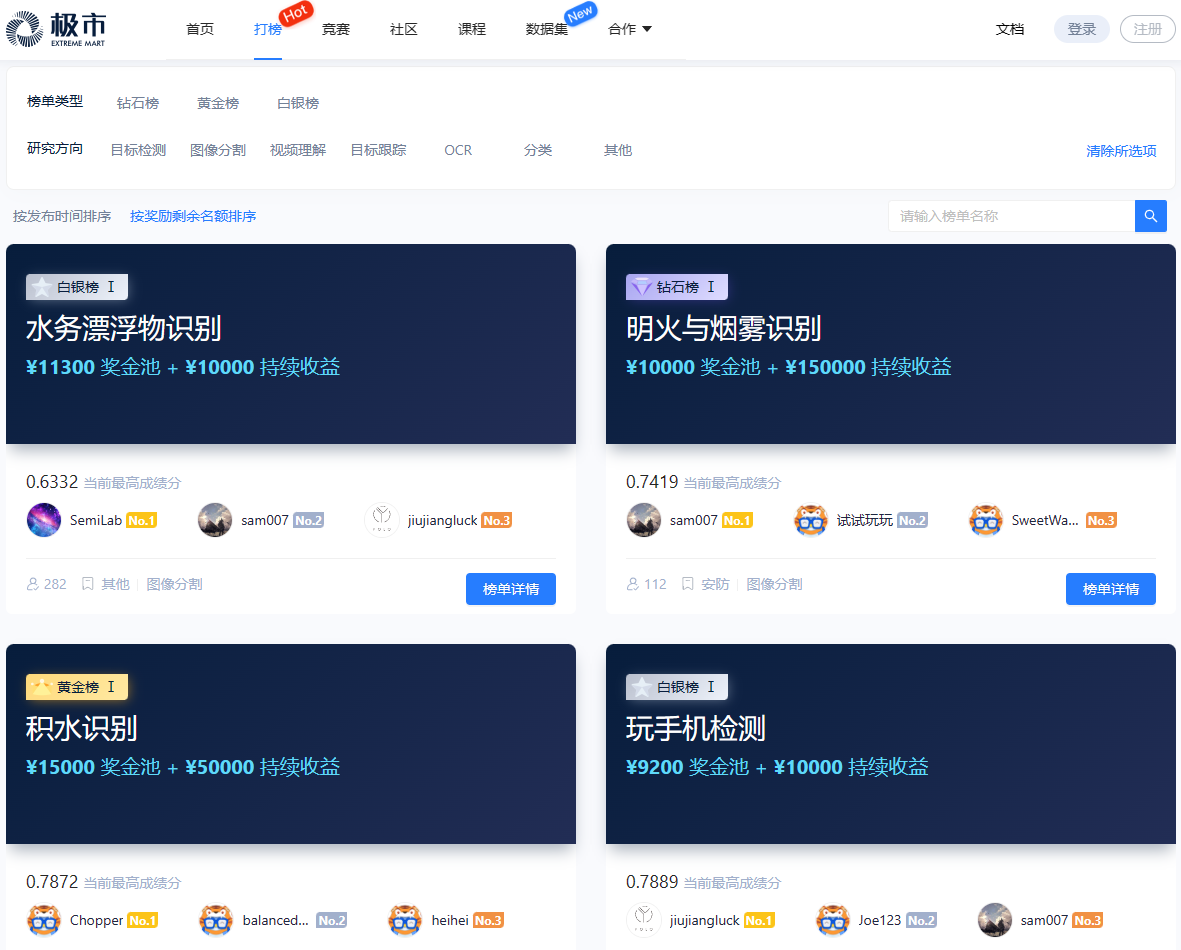
Task: Click participants icon showing 282
Action: 34,584
